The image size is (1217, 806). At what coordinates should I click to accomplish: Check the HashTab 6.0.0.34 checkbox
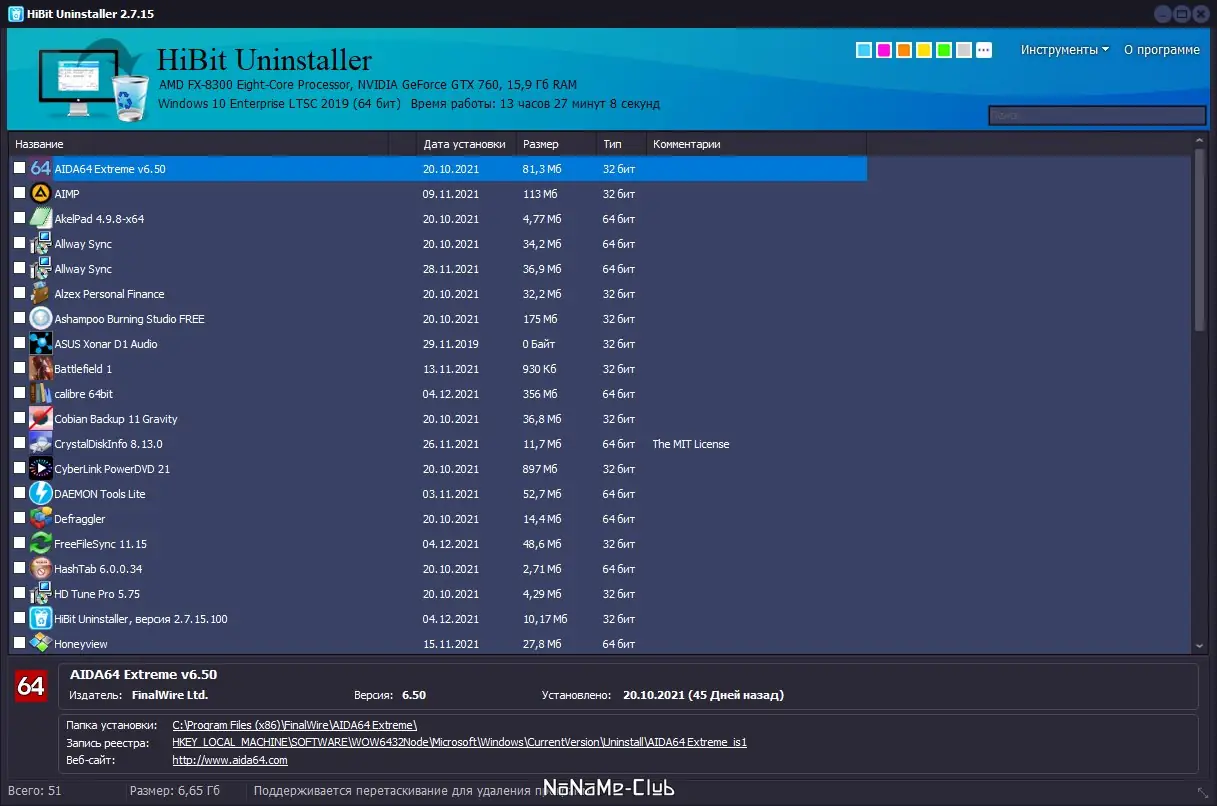(x=19, y=568)
